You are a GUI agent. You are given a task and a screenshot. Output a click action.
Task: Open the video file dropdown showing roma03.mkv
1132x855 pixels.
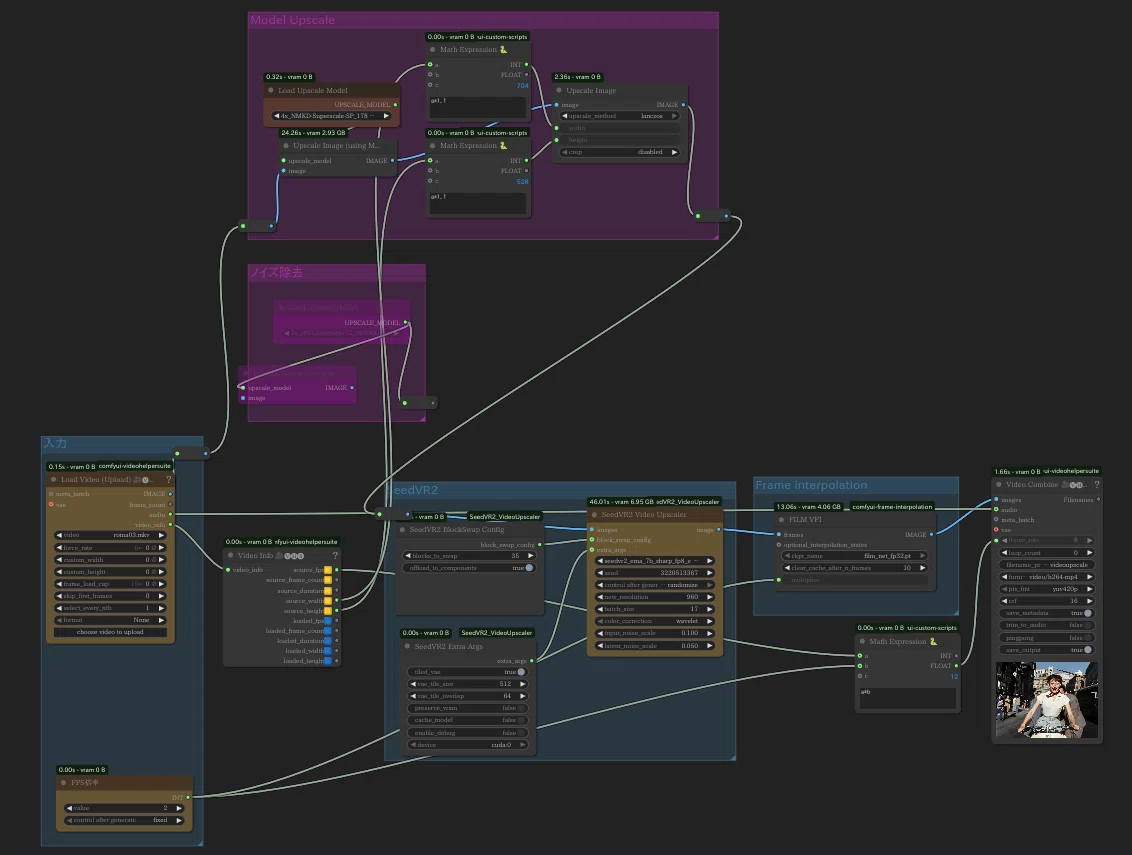pos(110,535)
